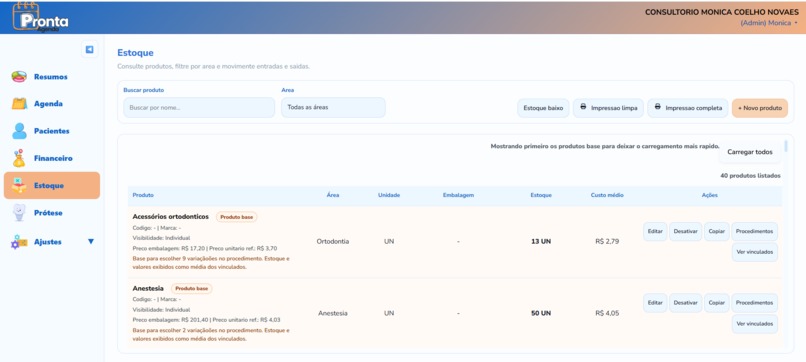The height and width of the screenshot is (362, 806).
Task: Open Prótese section
Action: point(51,213)
